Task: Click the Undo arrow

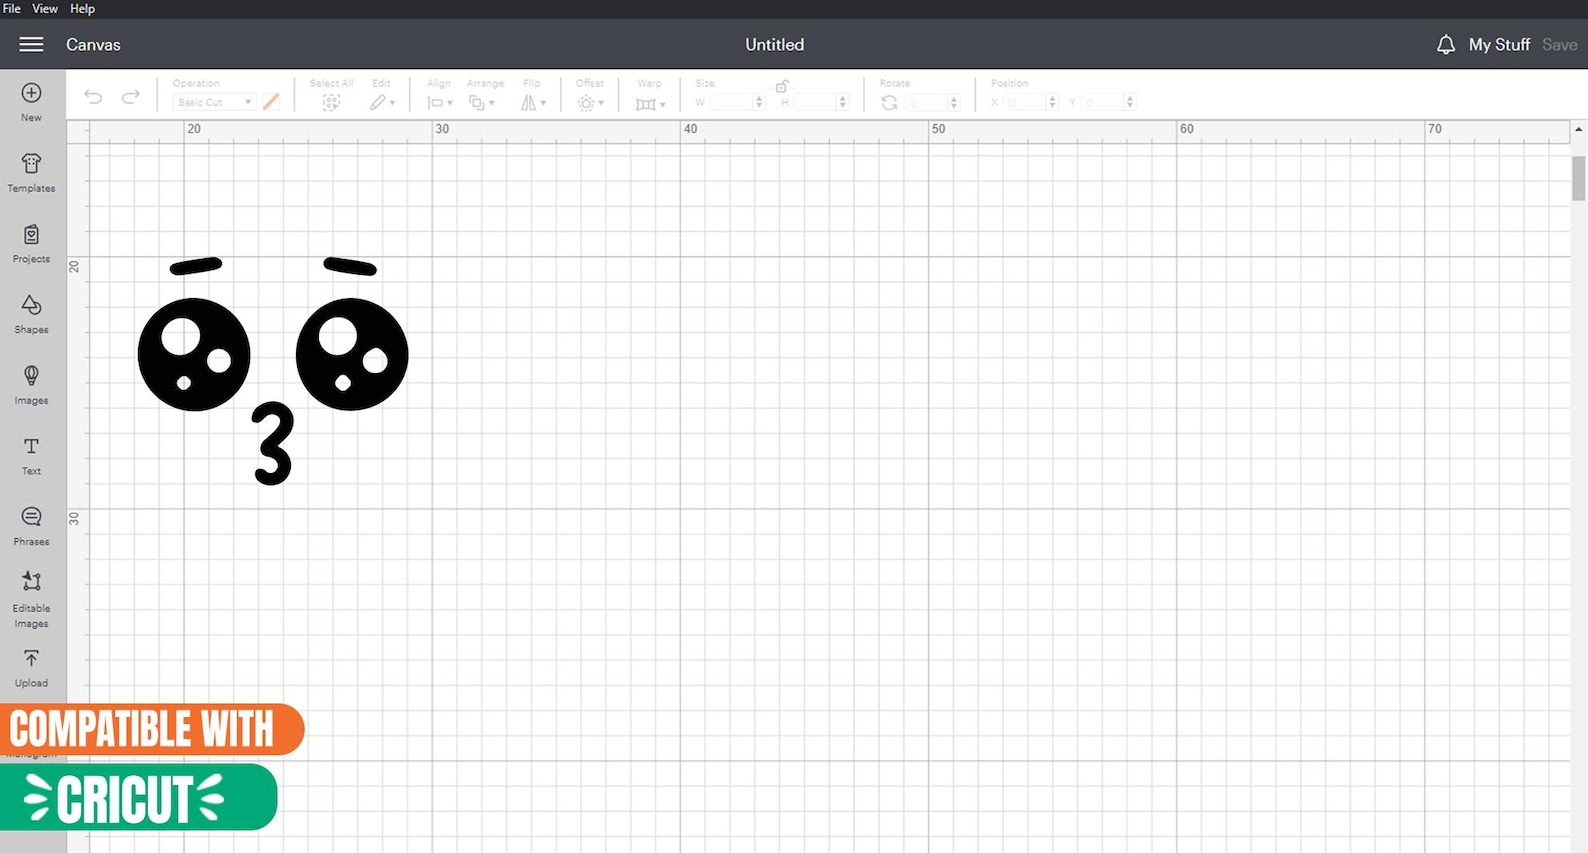Action: (93, 96)
